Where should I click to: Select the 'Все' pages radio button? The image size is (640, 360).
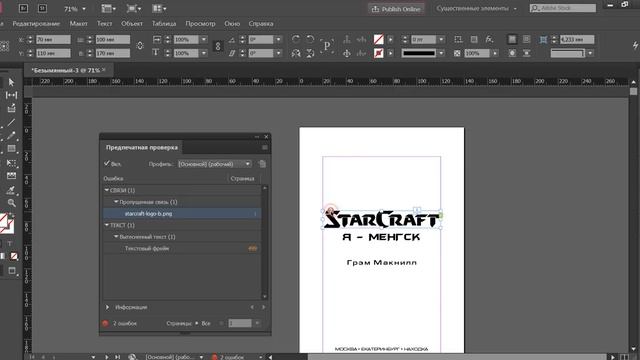(x=197, y=323)
